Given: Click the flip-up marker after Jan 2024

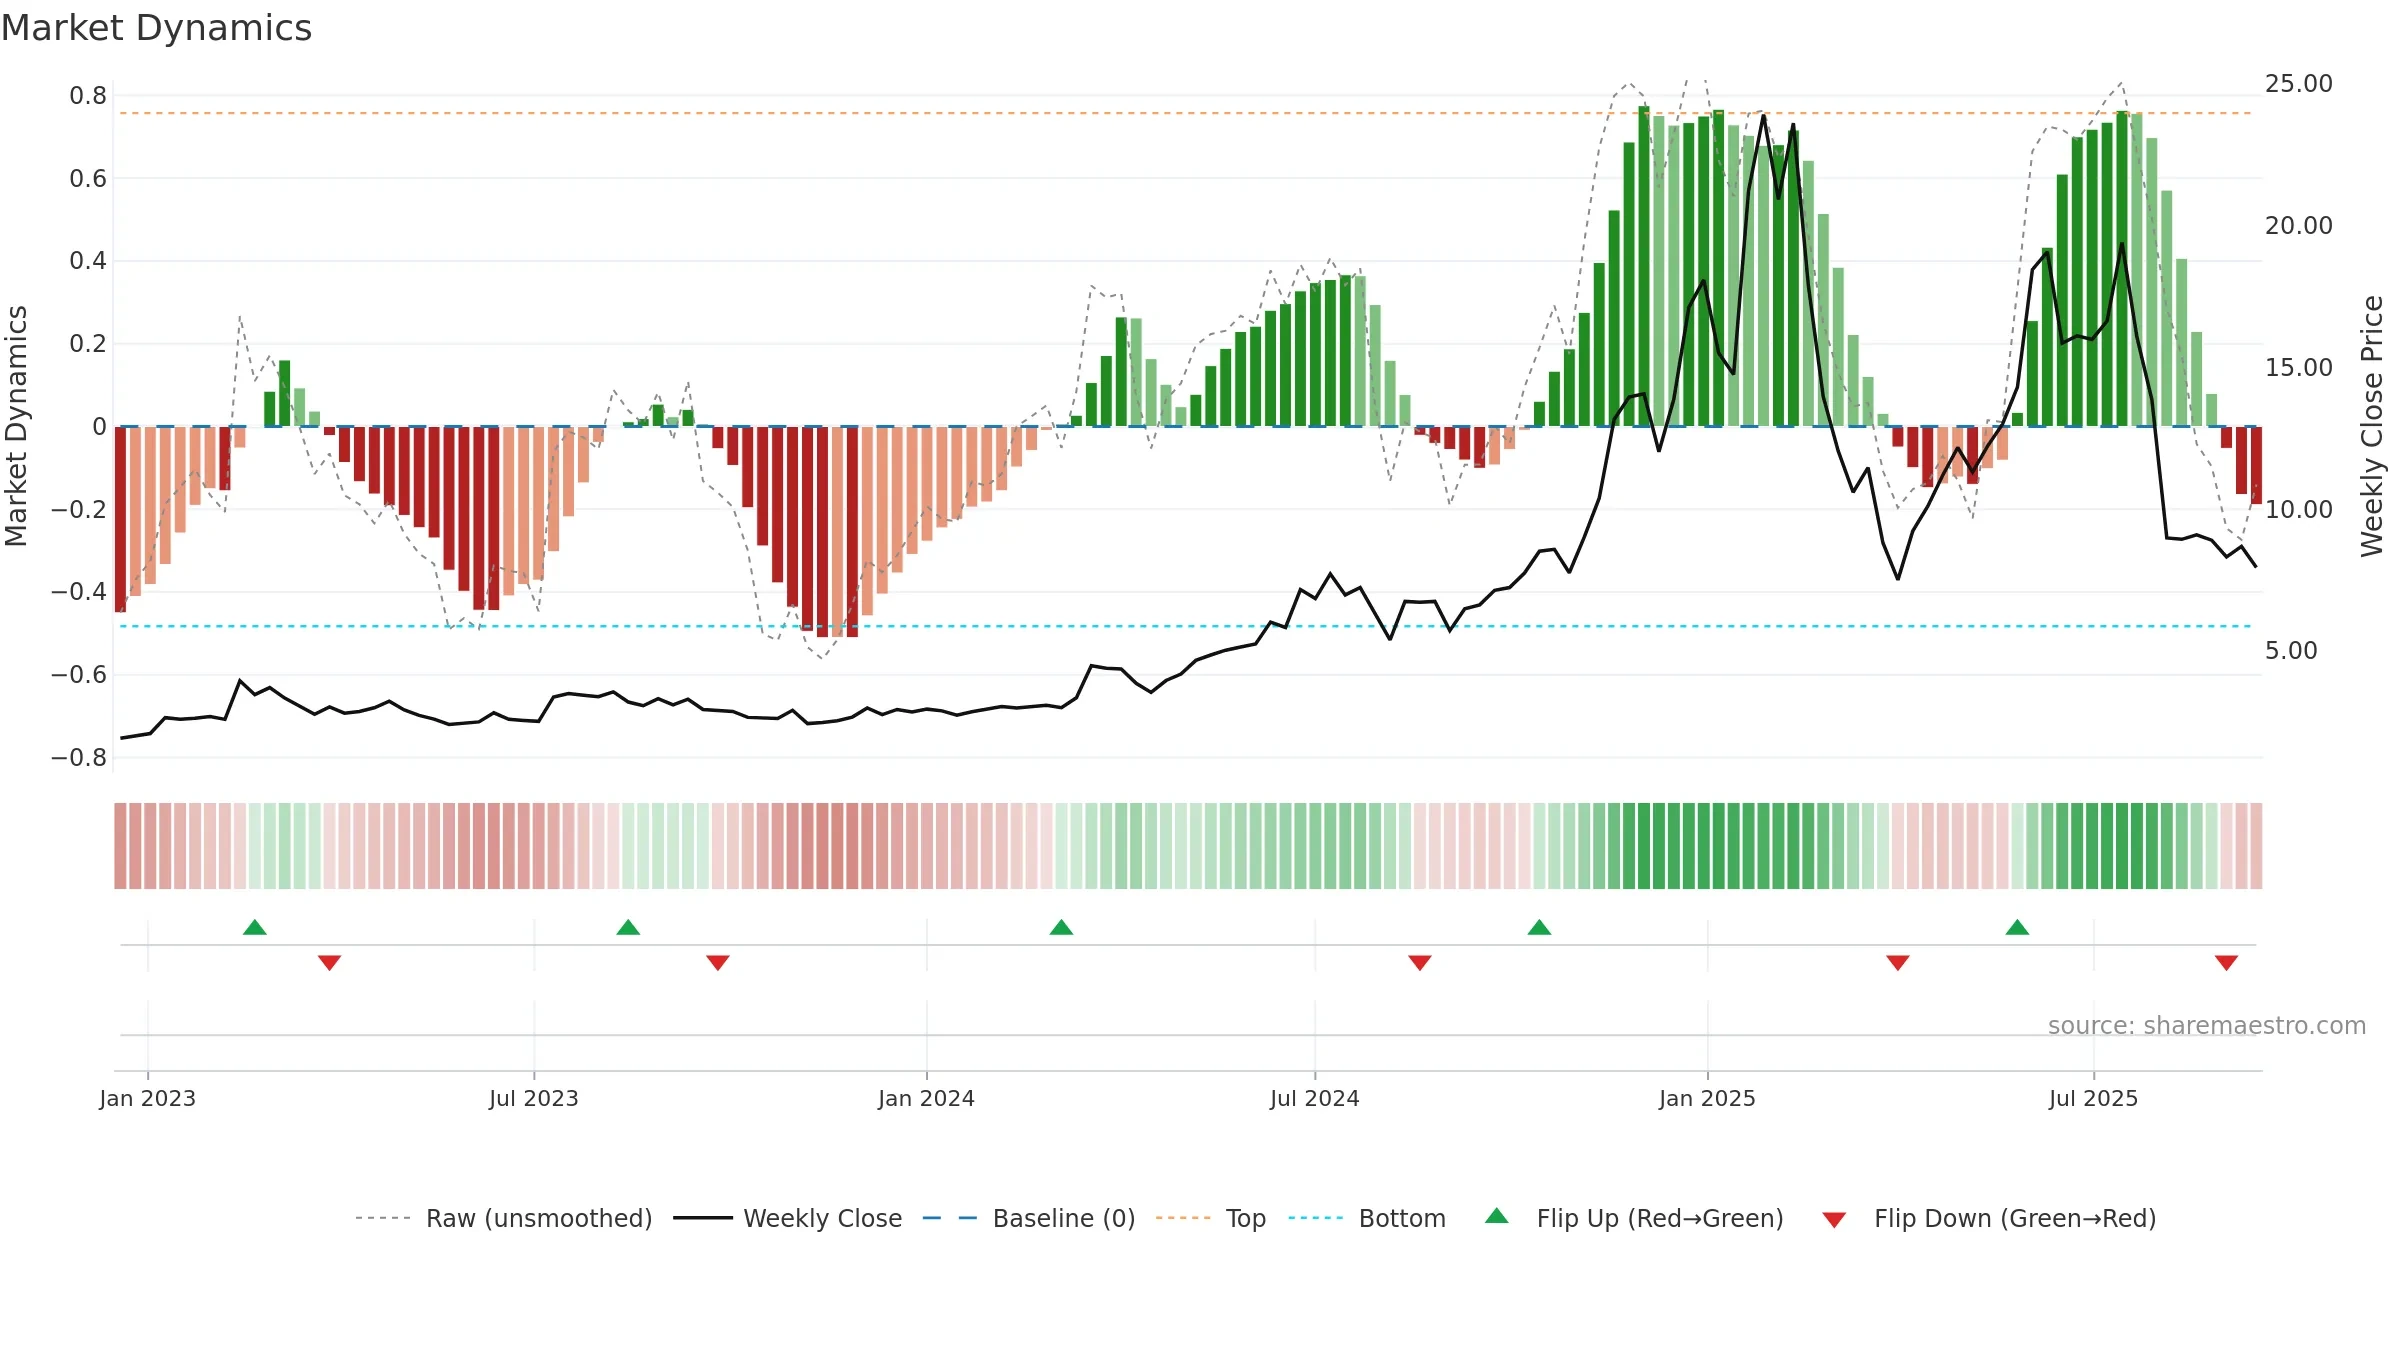Looking at the screenshot, I should [x=1061, y=927].
